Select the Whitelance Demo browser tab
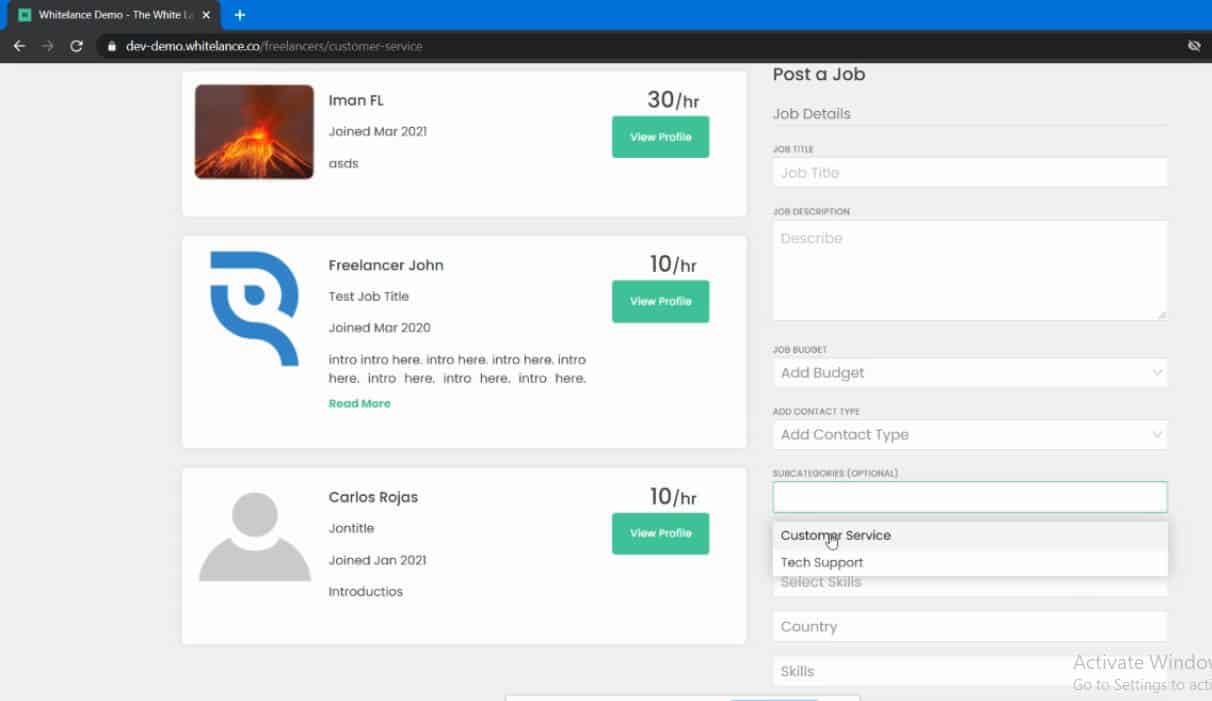The width and height of the screenshot is (1212, 701). point(113,15)
